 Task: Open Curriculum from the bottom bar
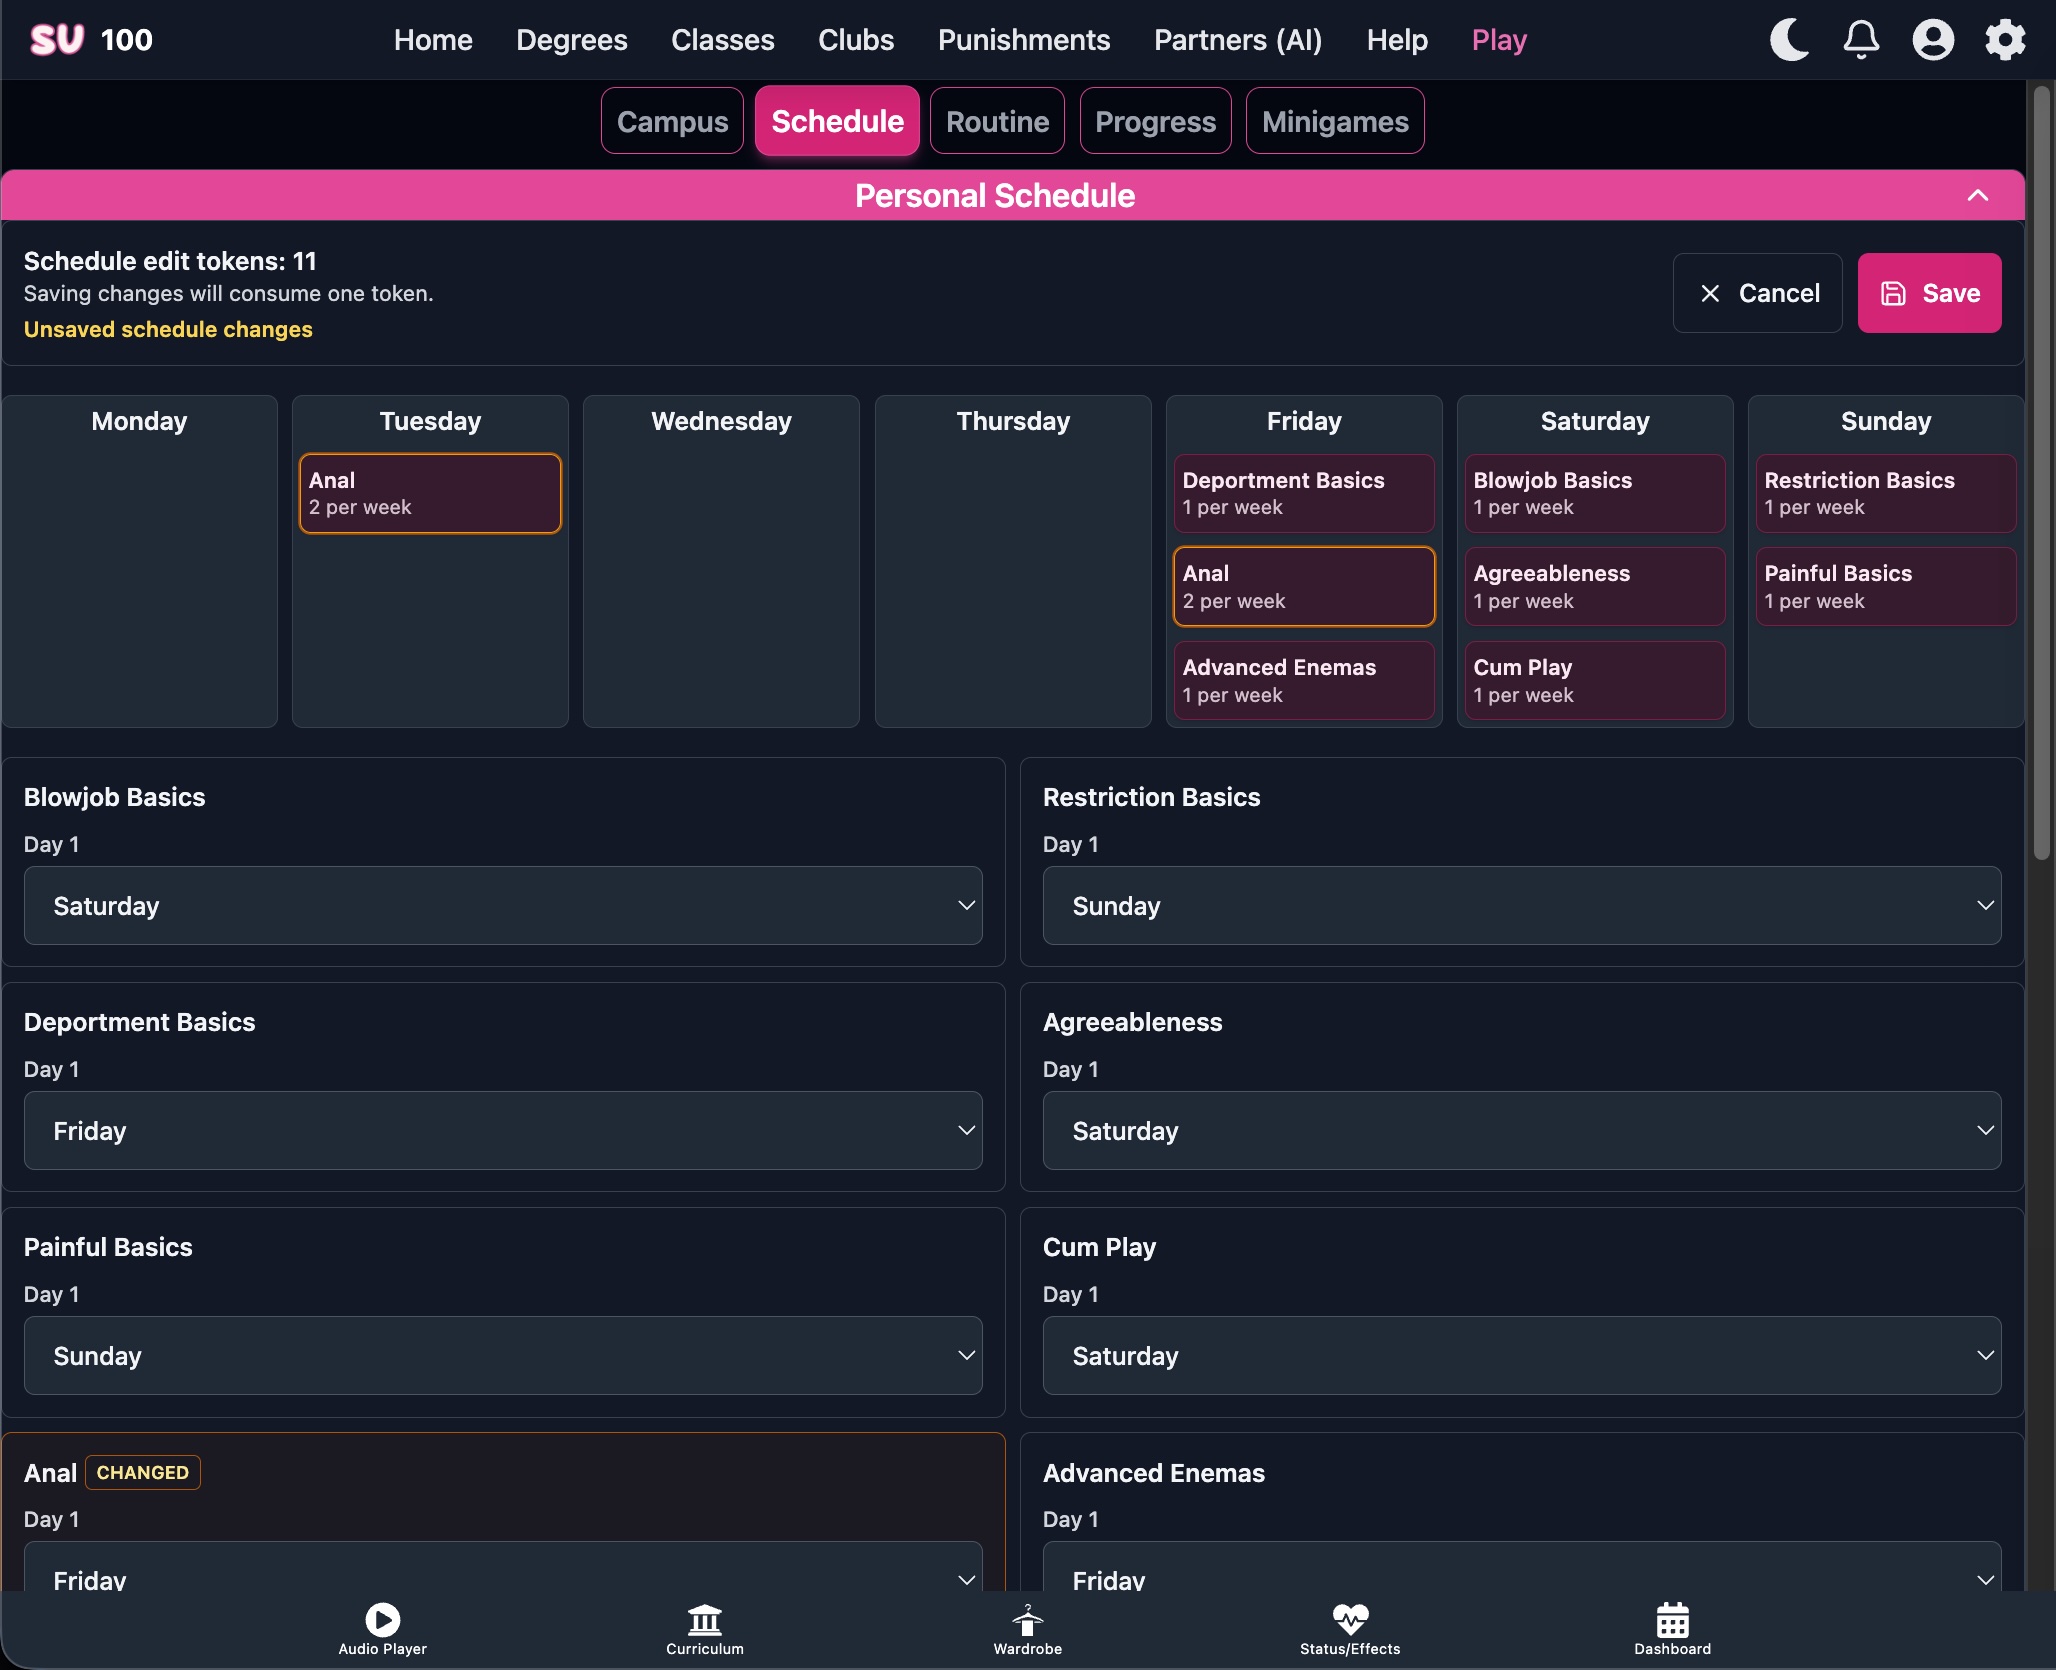coord(705,1629)
